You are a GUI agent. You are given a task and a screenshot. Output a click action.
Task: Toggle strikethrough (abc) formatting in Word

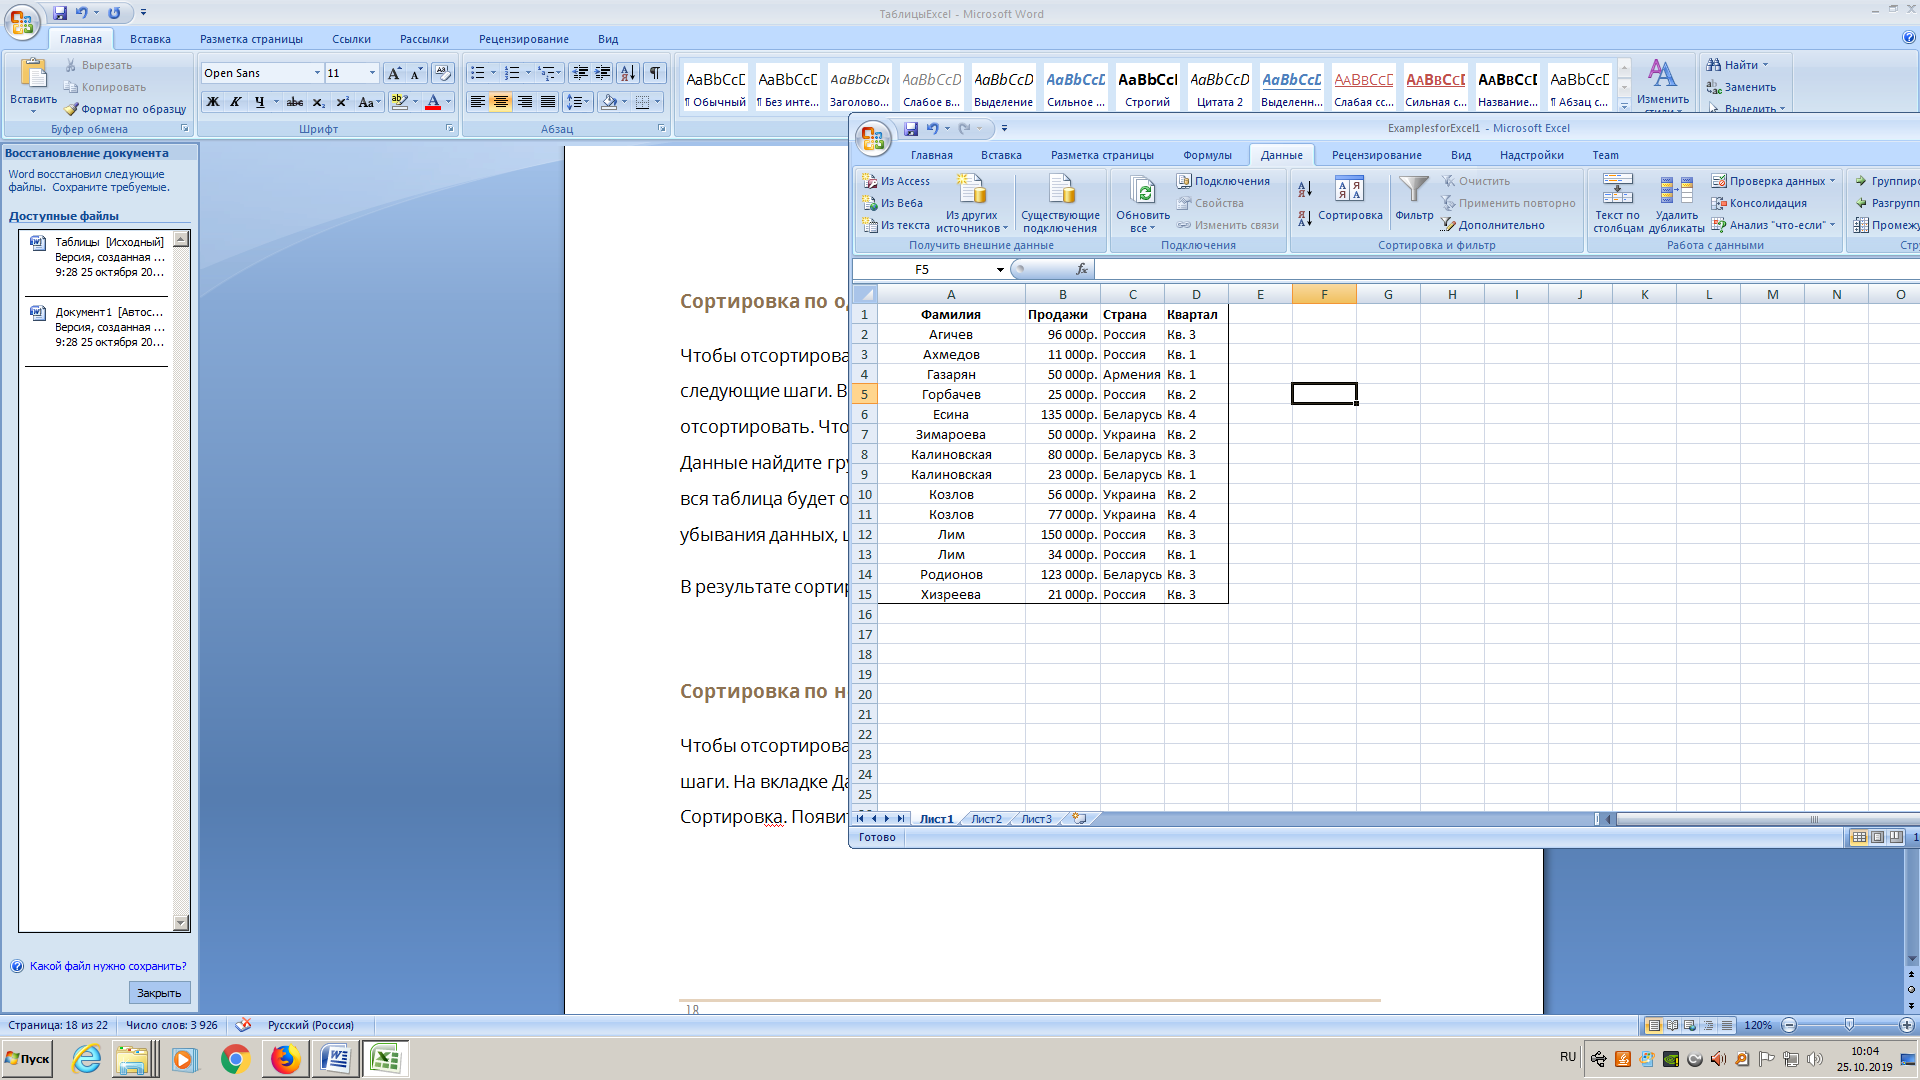coord(294,102)
